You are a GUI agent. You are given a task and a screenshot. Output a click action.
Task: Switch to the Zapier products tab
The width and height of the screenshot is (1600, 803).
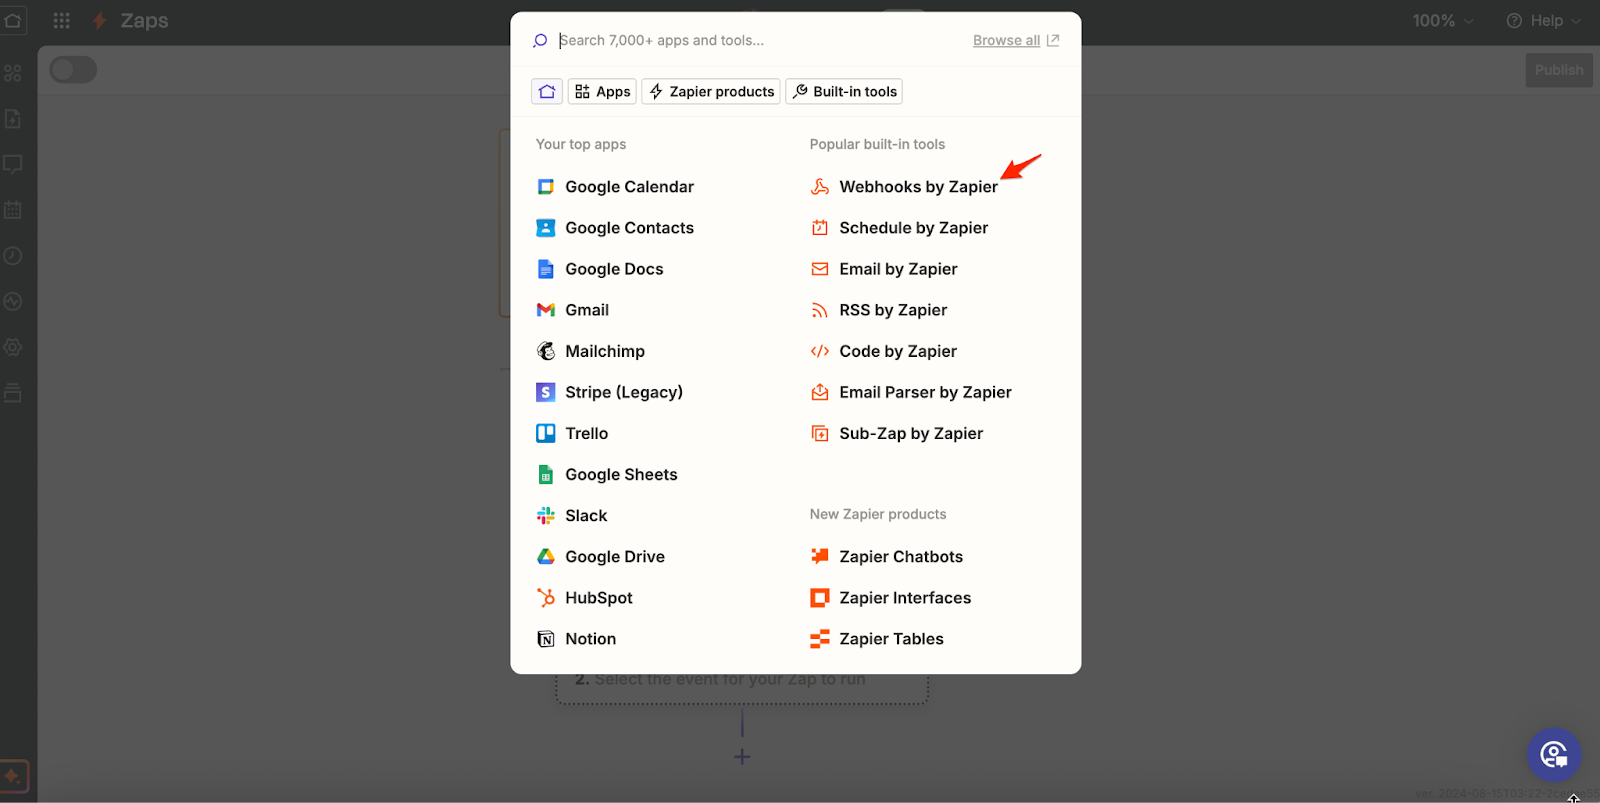click(x=711, y=91)
